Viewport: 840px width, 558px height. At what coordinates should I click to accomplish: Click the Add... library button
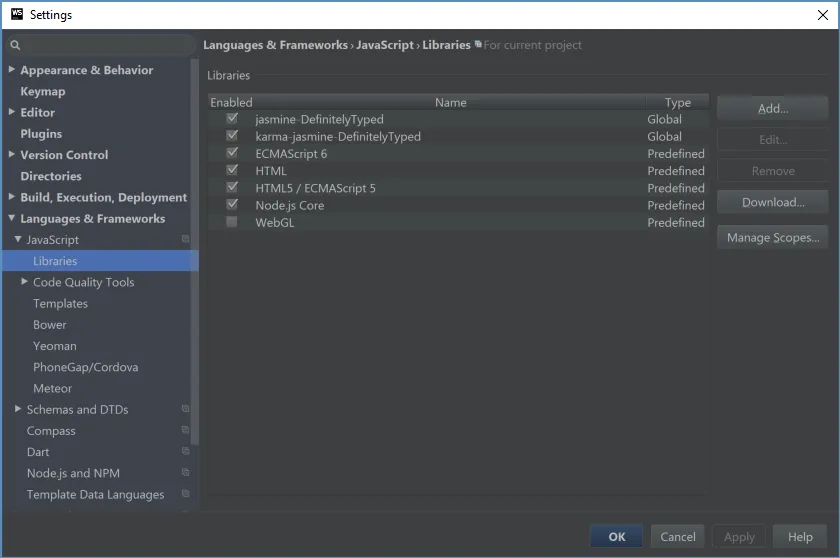(772, 108)
